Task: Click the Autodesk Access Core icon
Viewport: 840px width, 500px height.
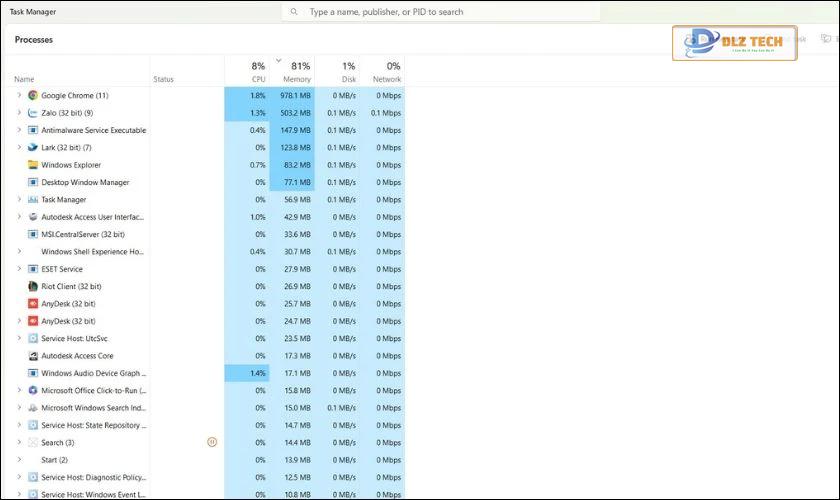Action: click(33, 356)
